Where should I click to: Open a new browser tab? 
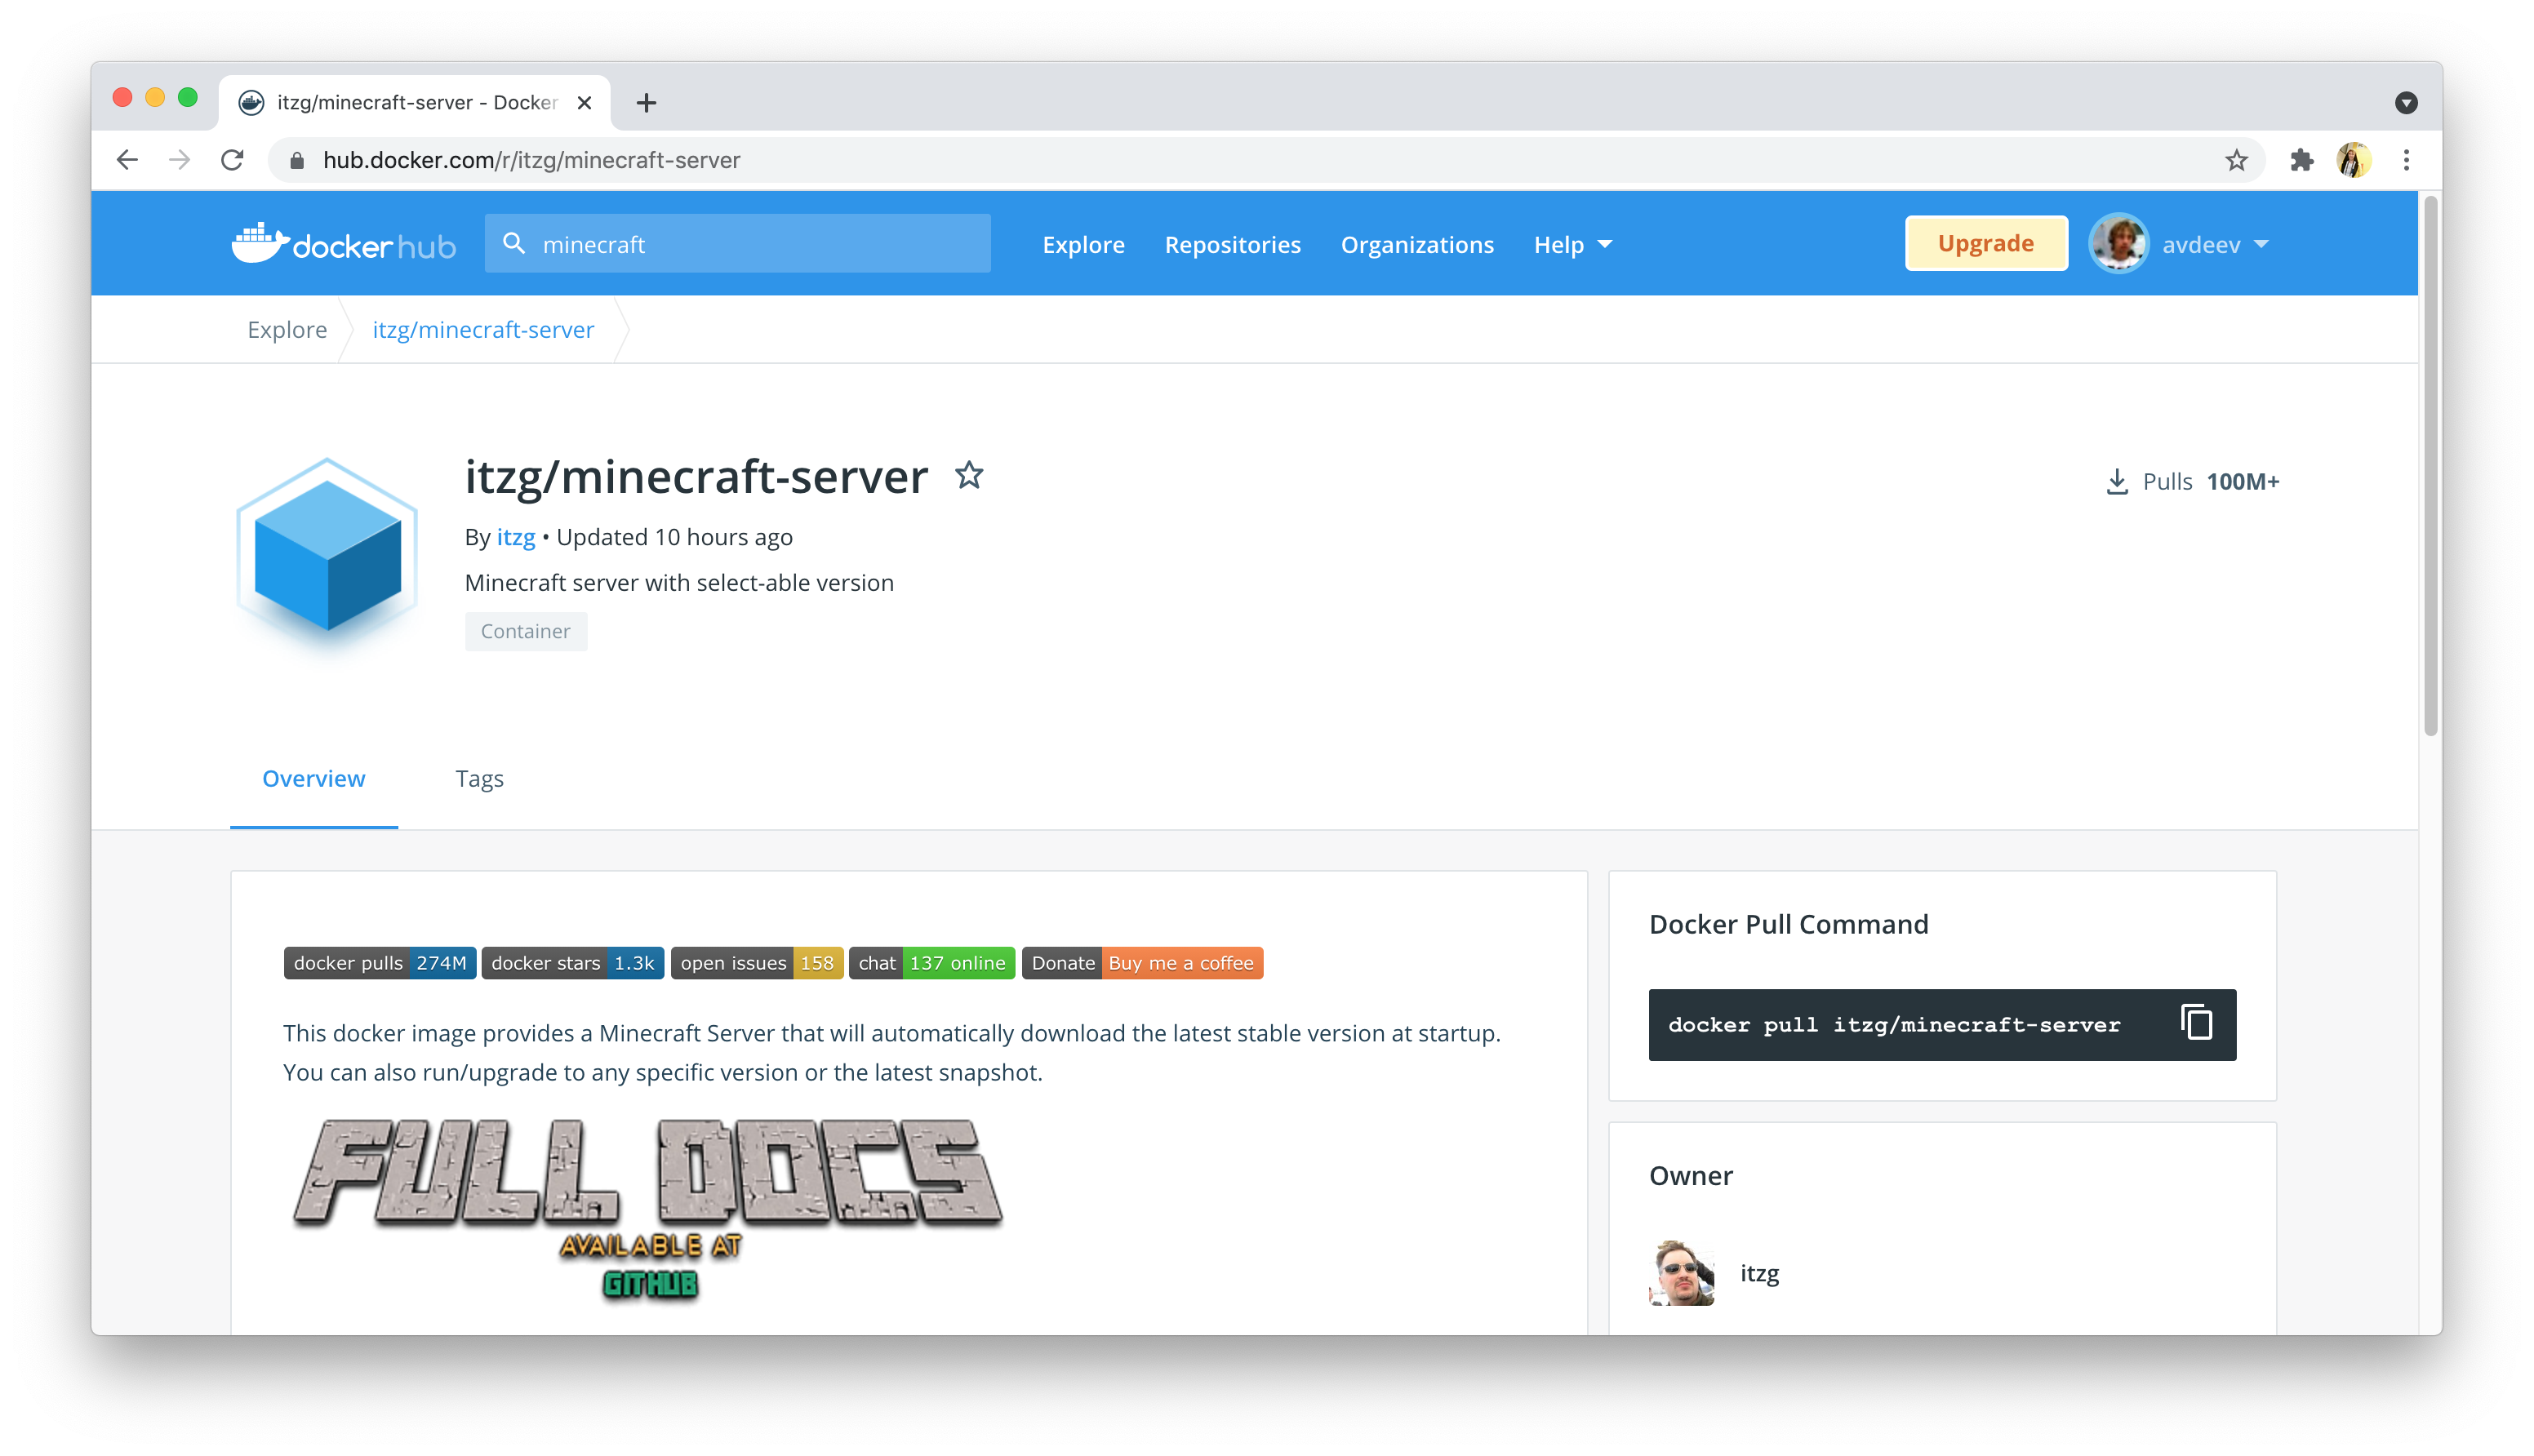(646, 103)
